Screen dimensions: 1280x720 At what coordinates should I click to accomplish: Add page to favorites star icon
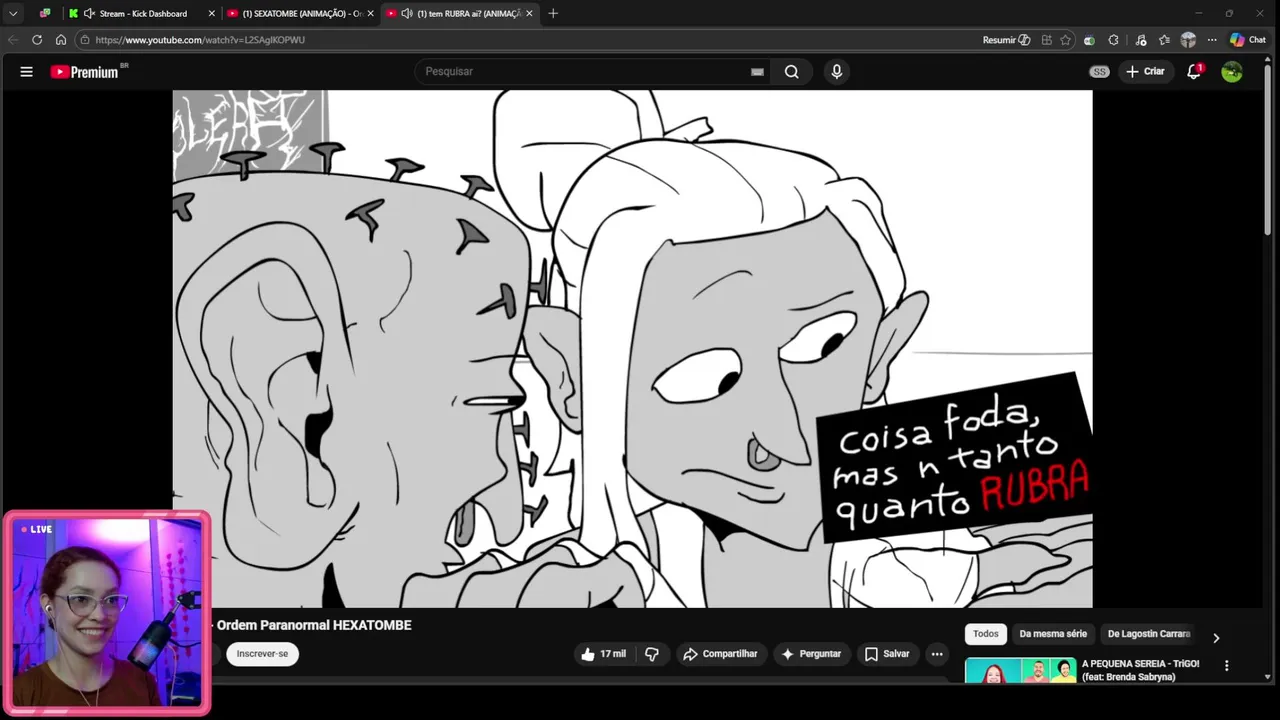click(1065, 40)
